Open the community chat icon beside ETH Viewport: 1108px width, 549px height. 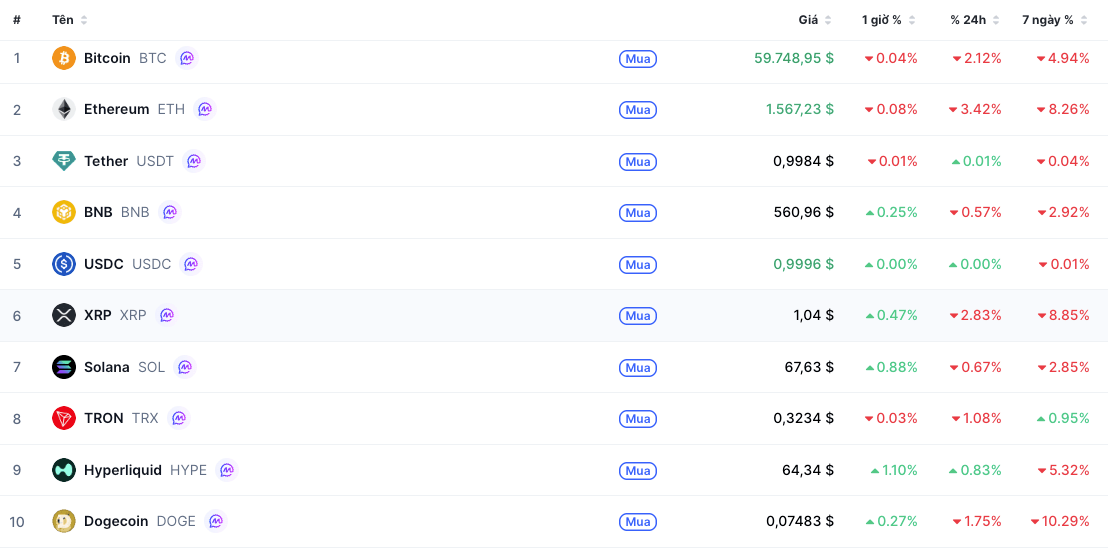pyautogui.click(x=205, y=110)
